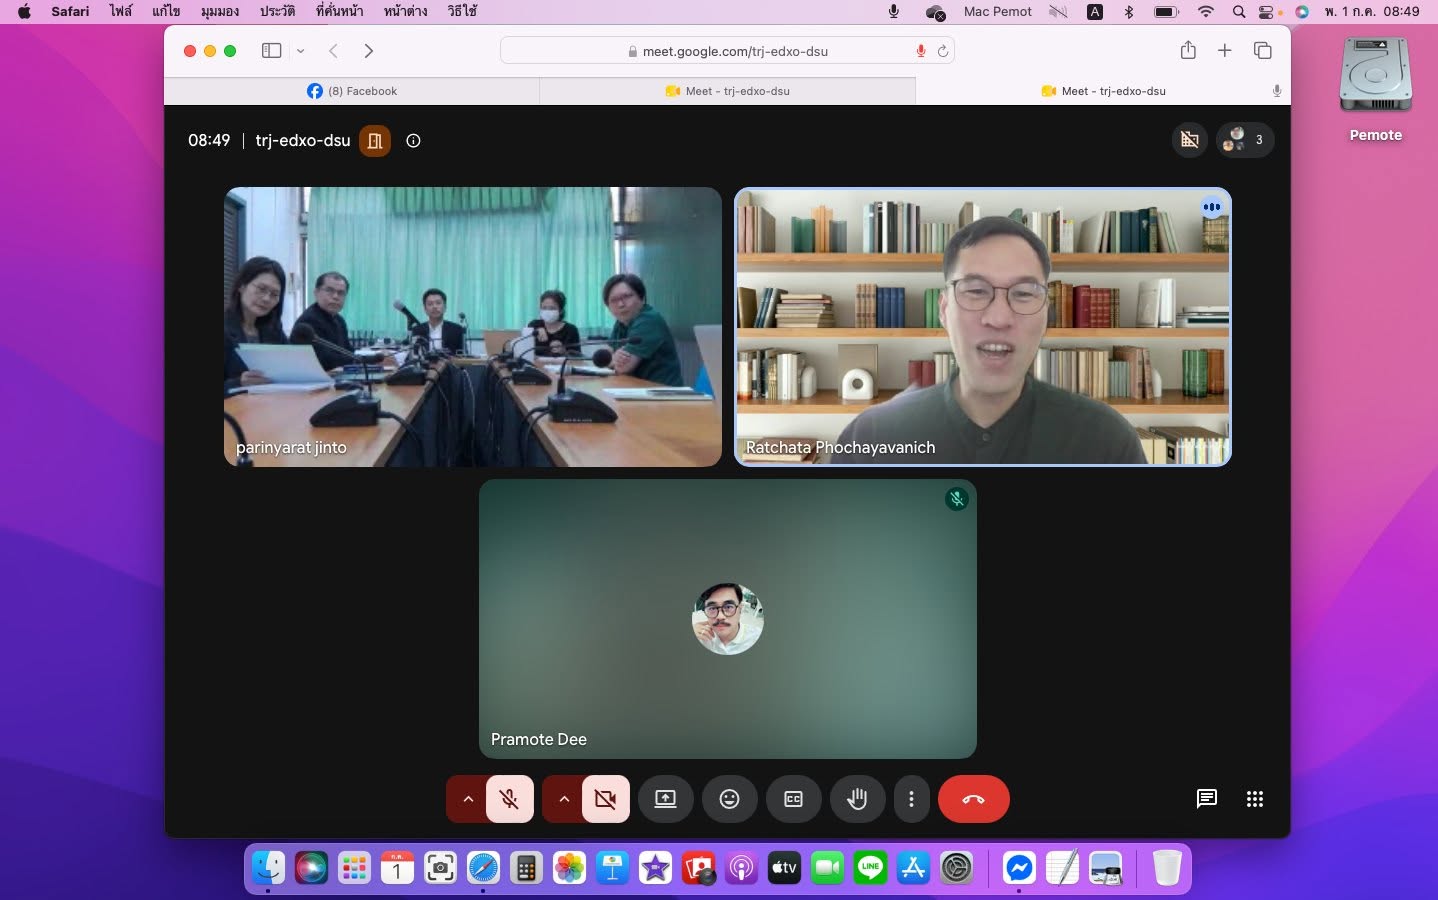Open FaceTime from the Dock
1438x900 pixels.
point(827,867)
